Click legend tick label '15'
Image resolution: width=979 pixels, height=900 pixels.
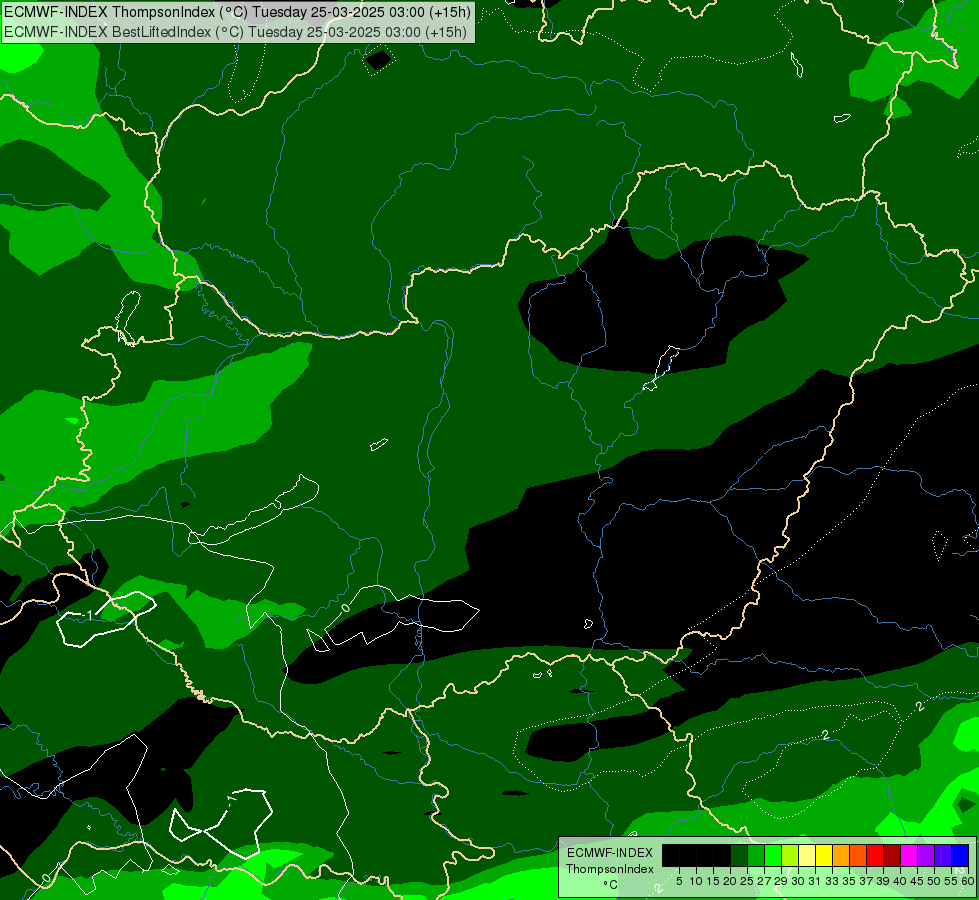(713, 881)
